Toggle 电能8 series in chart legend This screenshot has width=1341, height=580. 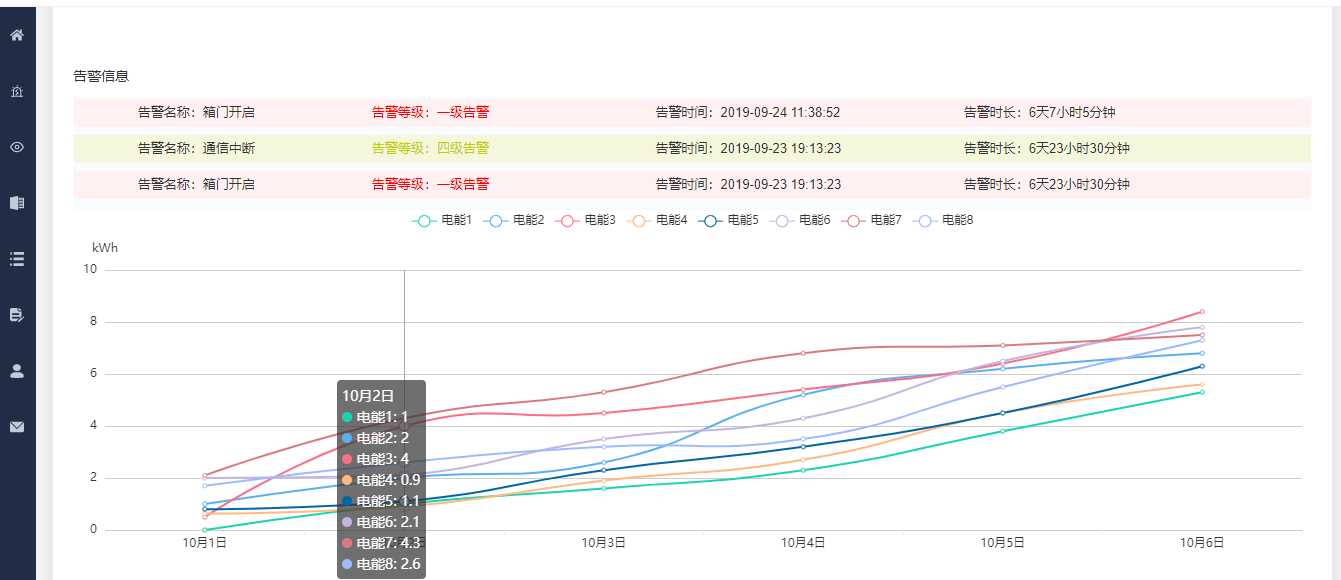(943, 220)
